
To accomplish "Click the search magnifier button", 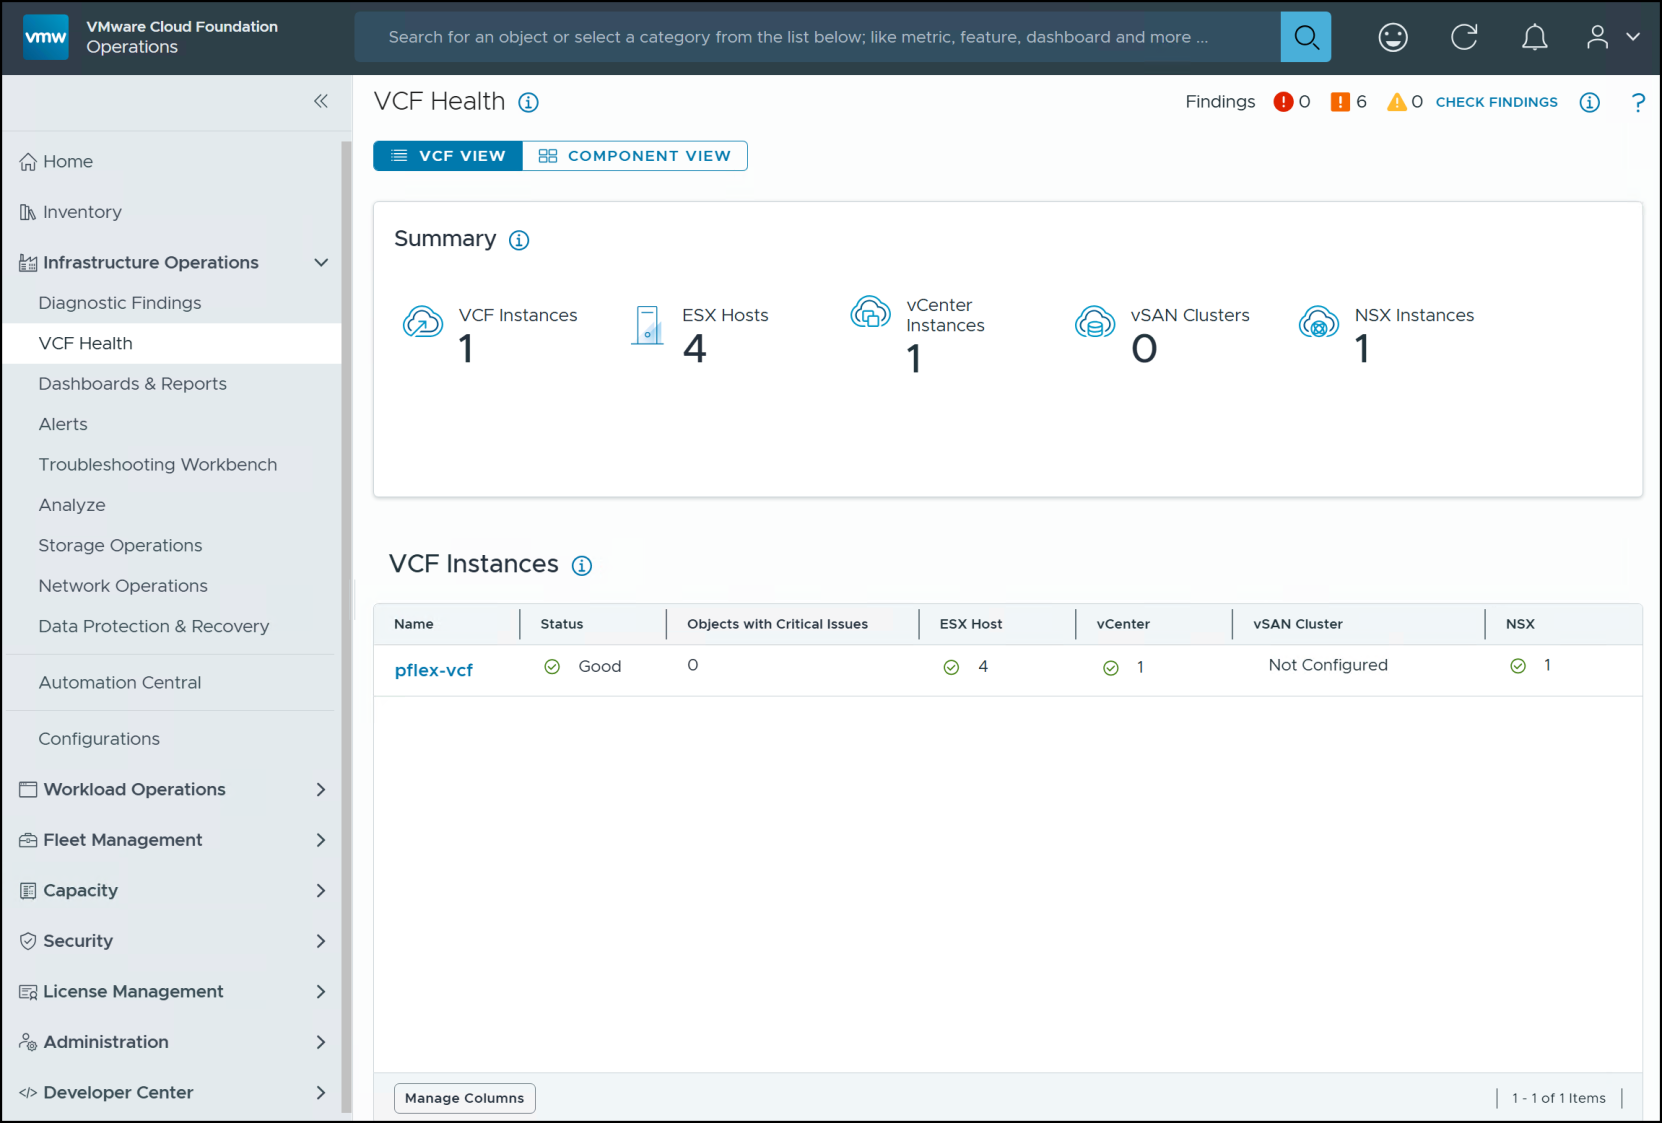I will coord(1306,37).
